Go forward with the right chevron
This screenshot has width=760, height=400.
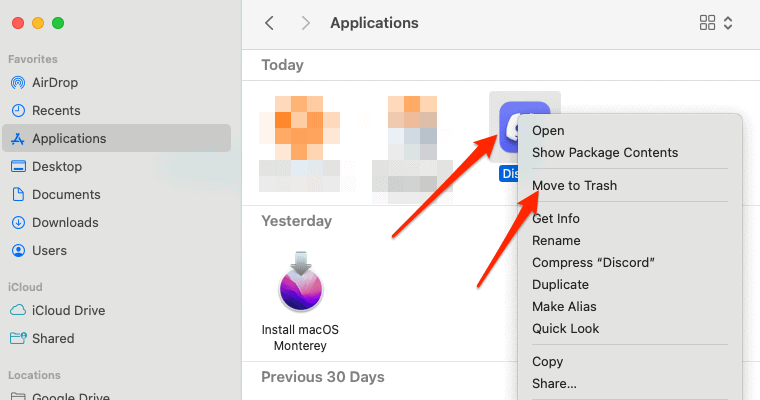point(305,23)
